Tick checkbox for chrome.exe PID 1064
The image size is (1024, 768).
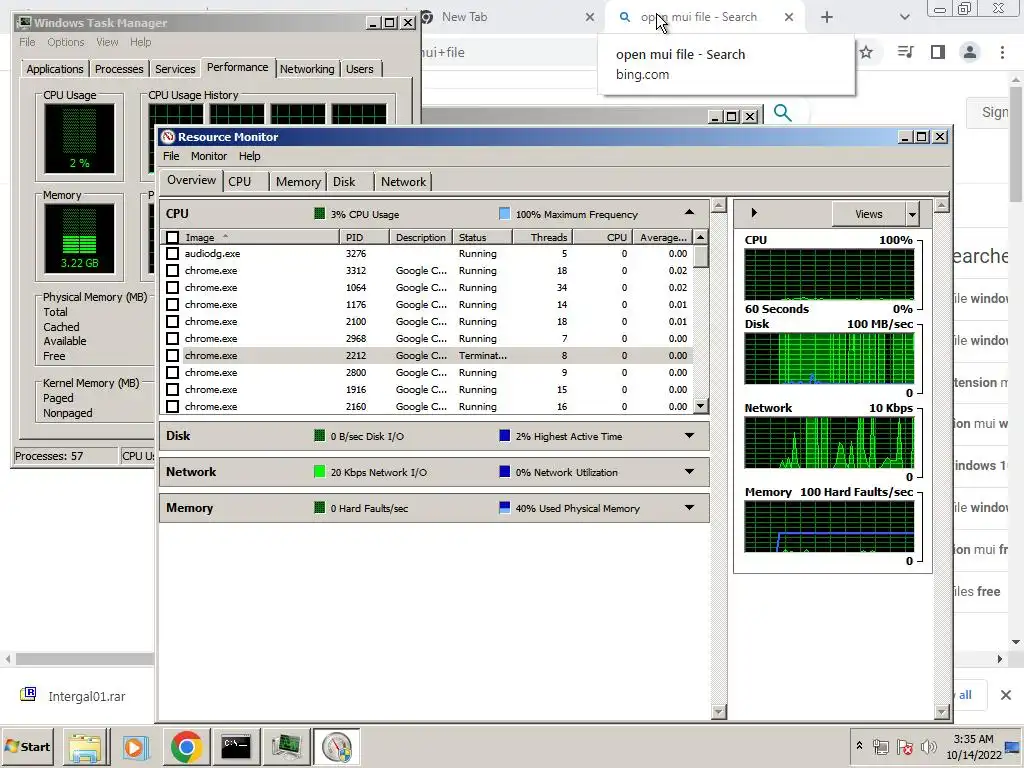(172, 287)
